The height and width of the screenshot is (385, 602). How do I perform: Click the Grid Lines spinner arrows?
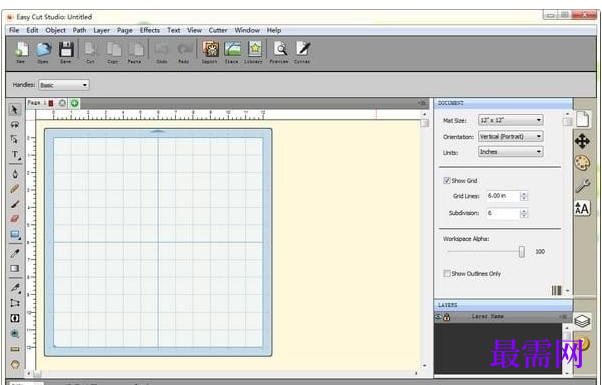click(524, 196)
